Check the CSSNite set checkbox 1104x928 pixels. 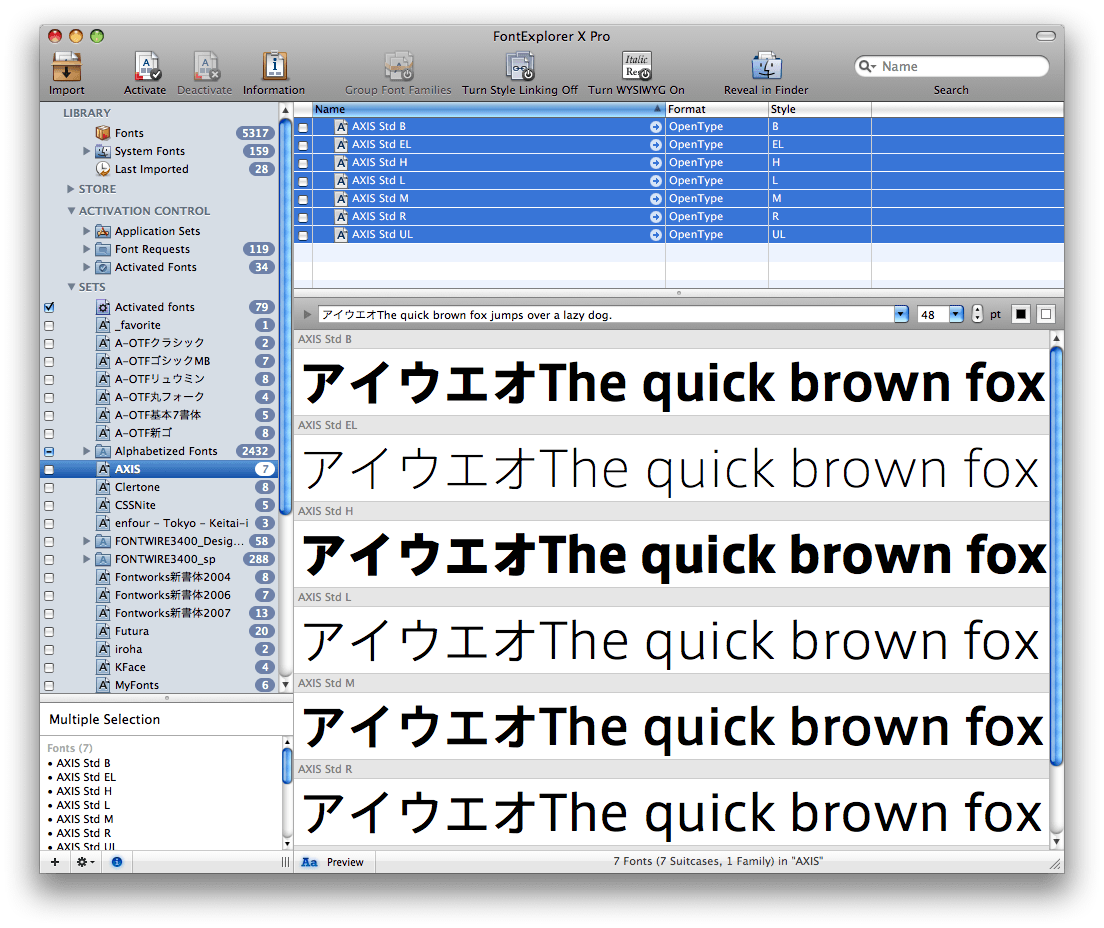pos(49,506)
